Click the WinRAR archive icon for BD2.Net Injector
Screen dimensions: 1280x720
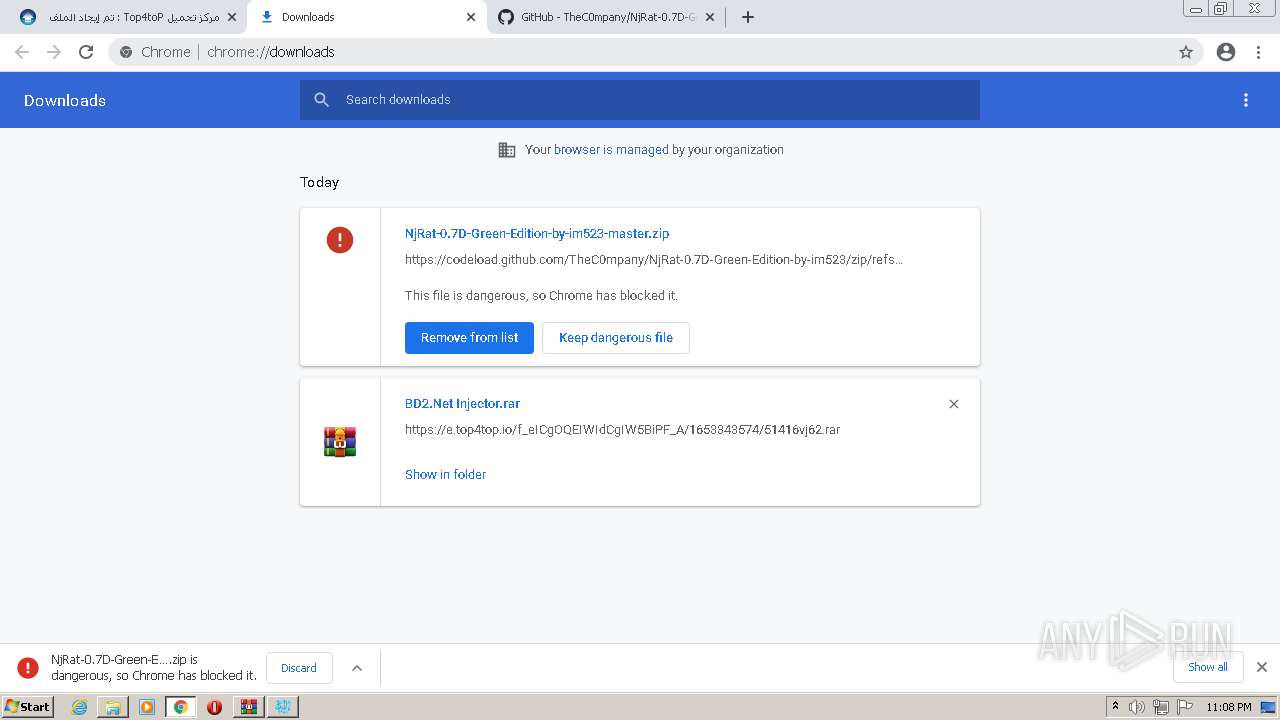(x=340, y=442)
